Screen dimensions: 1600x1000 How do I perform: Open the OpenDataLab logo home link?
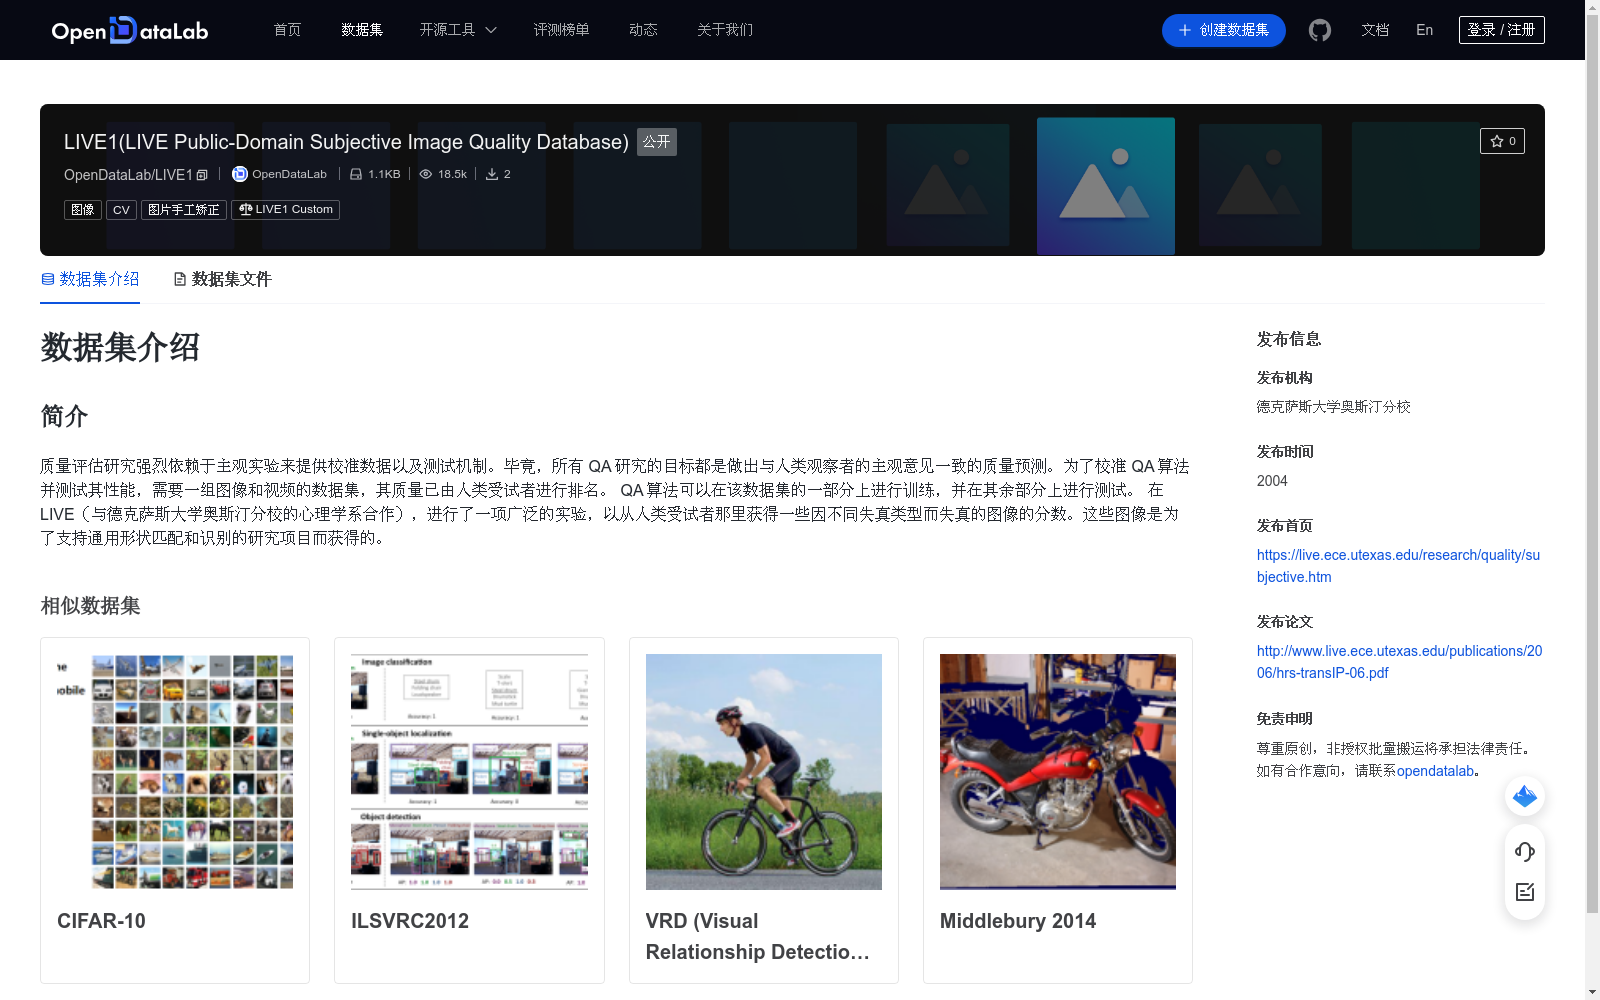pos(130,30)
